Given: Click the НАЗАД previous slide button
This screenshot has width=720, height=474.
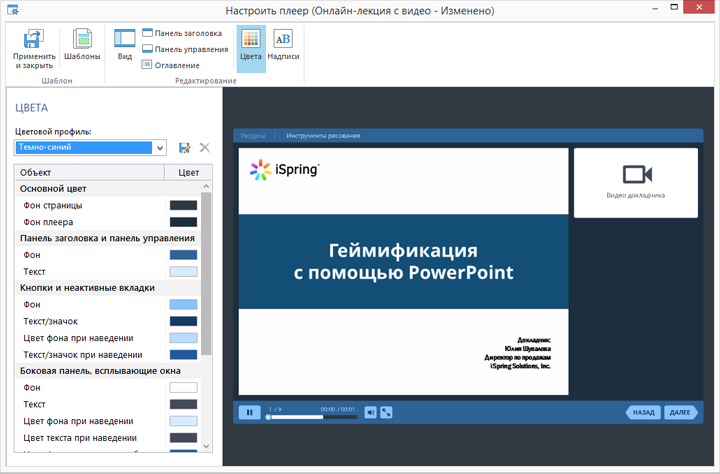Looking at the screenshot, I should pyautogui.click(x=643, y=412).
